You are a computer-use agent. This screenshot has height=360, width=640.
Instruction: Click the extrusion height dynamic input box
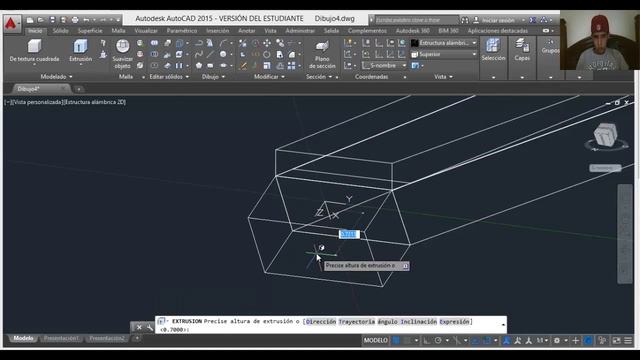coord(349,234)
